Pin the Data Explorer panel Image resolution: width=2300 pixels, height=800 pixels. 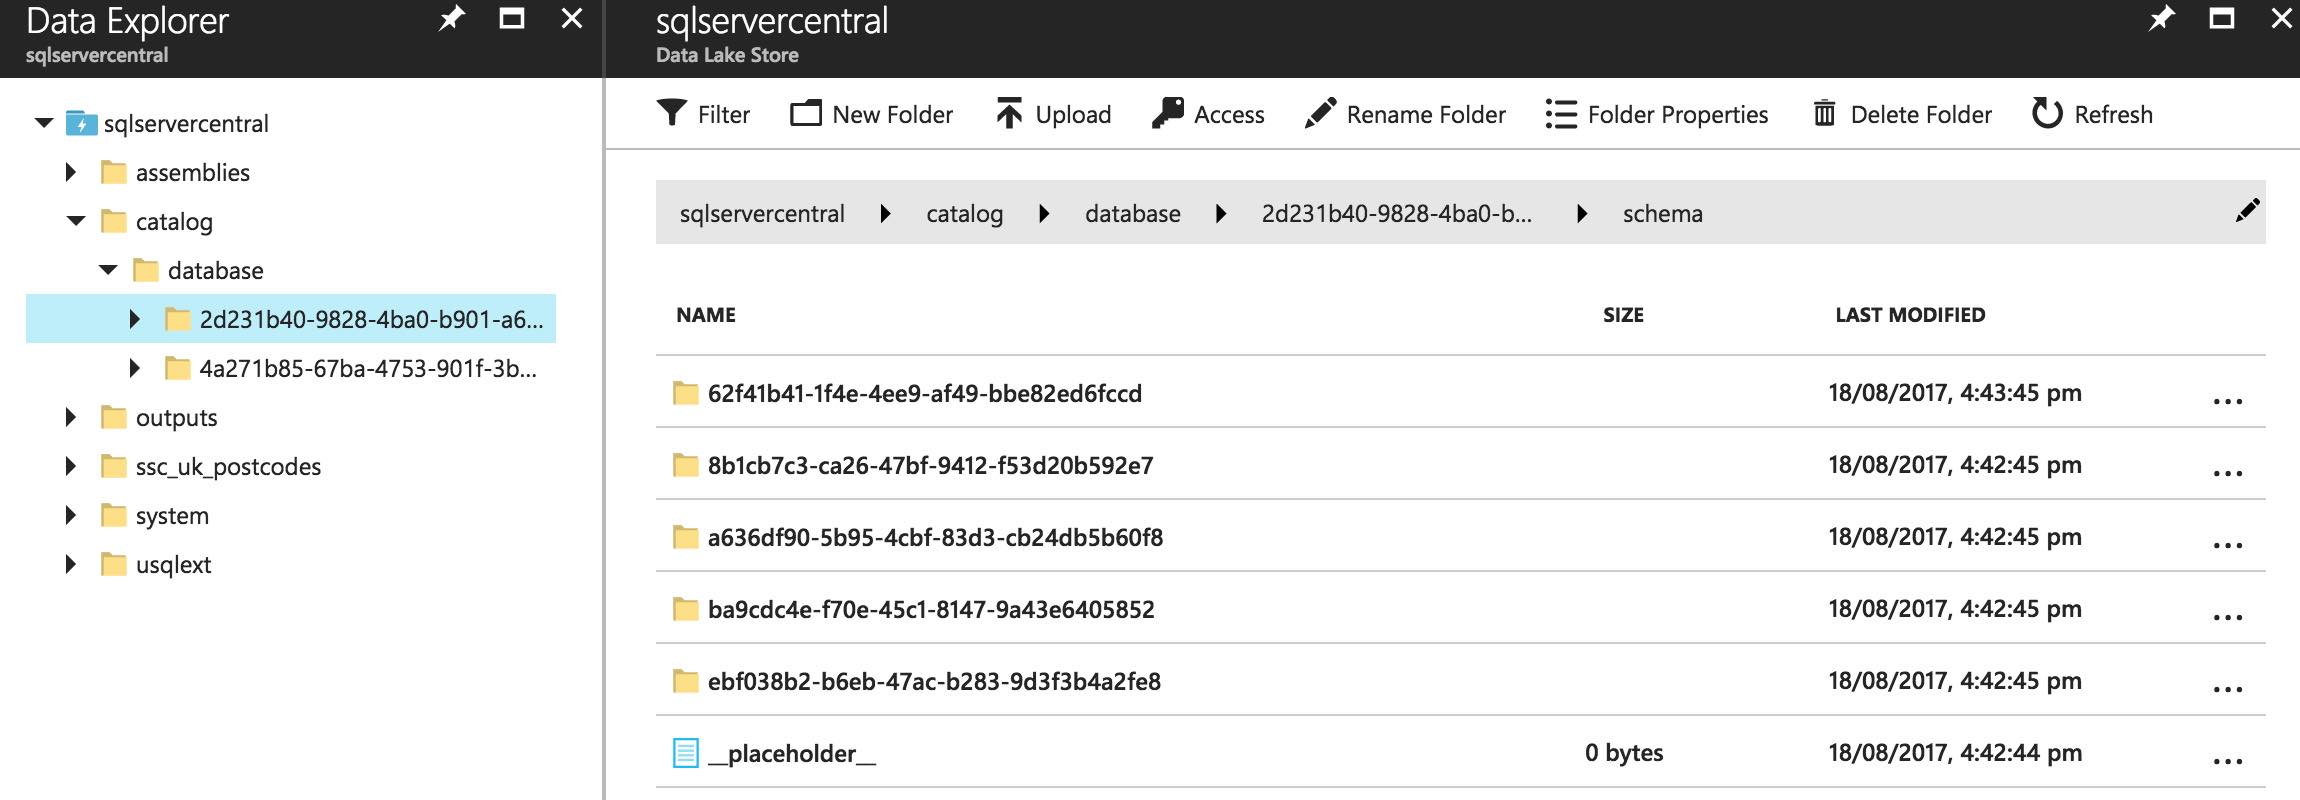coord(452,19)
